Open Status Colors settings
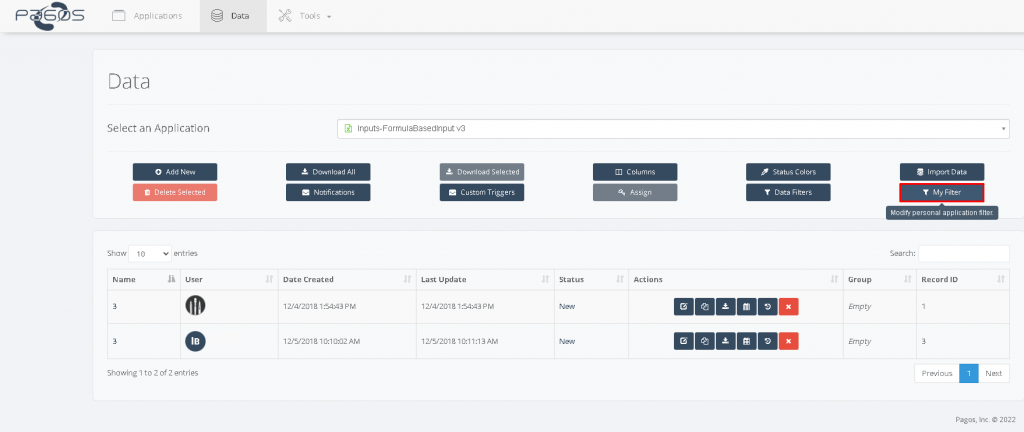This screenshot has height=432, width=1024. pos(788,172)
